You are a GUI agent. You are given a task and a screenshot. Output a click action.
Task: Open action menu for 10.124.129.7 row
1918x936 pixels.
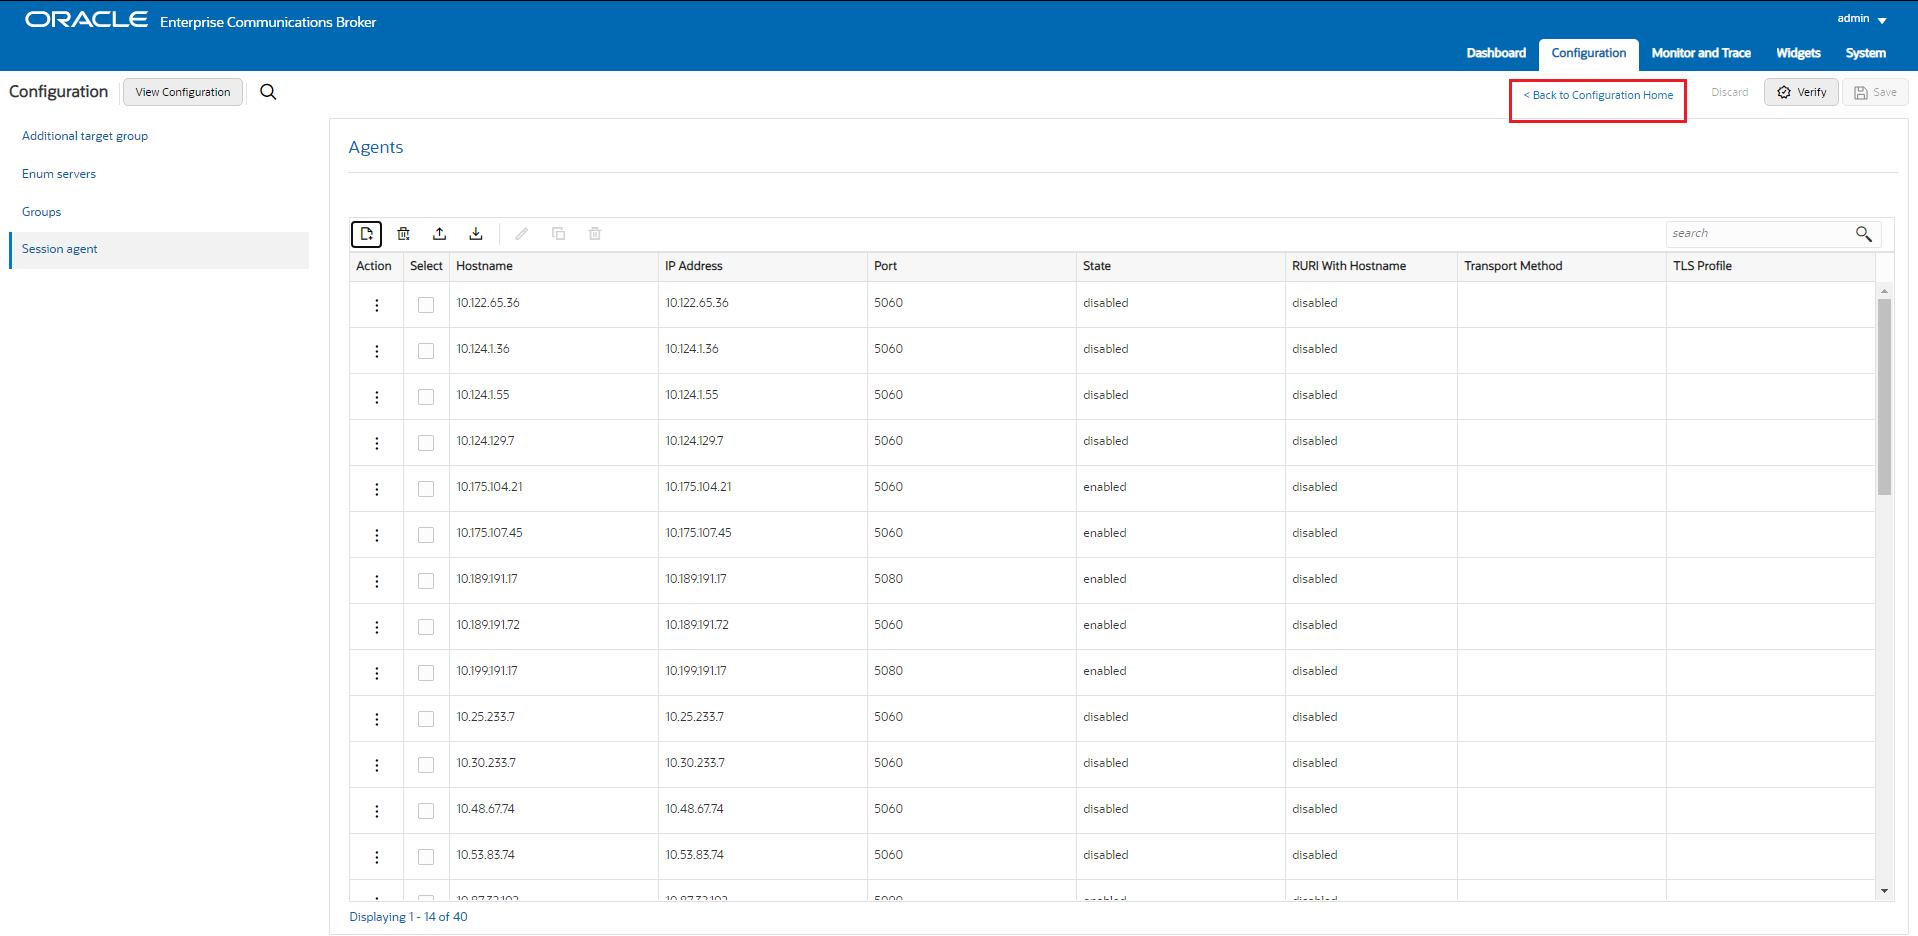(x=377, y=443)
